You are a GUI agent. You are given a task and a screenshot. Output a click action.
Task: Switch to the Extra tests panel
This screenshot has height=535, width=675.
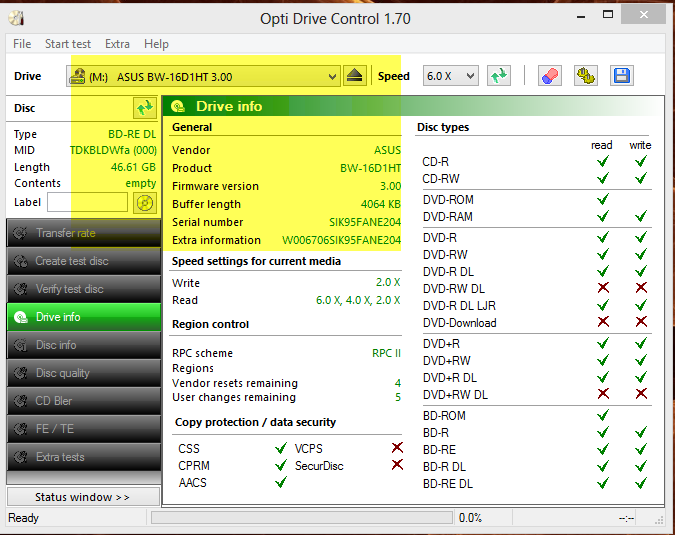84,457
